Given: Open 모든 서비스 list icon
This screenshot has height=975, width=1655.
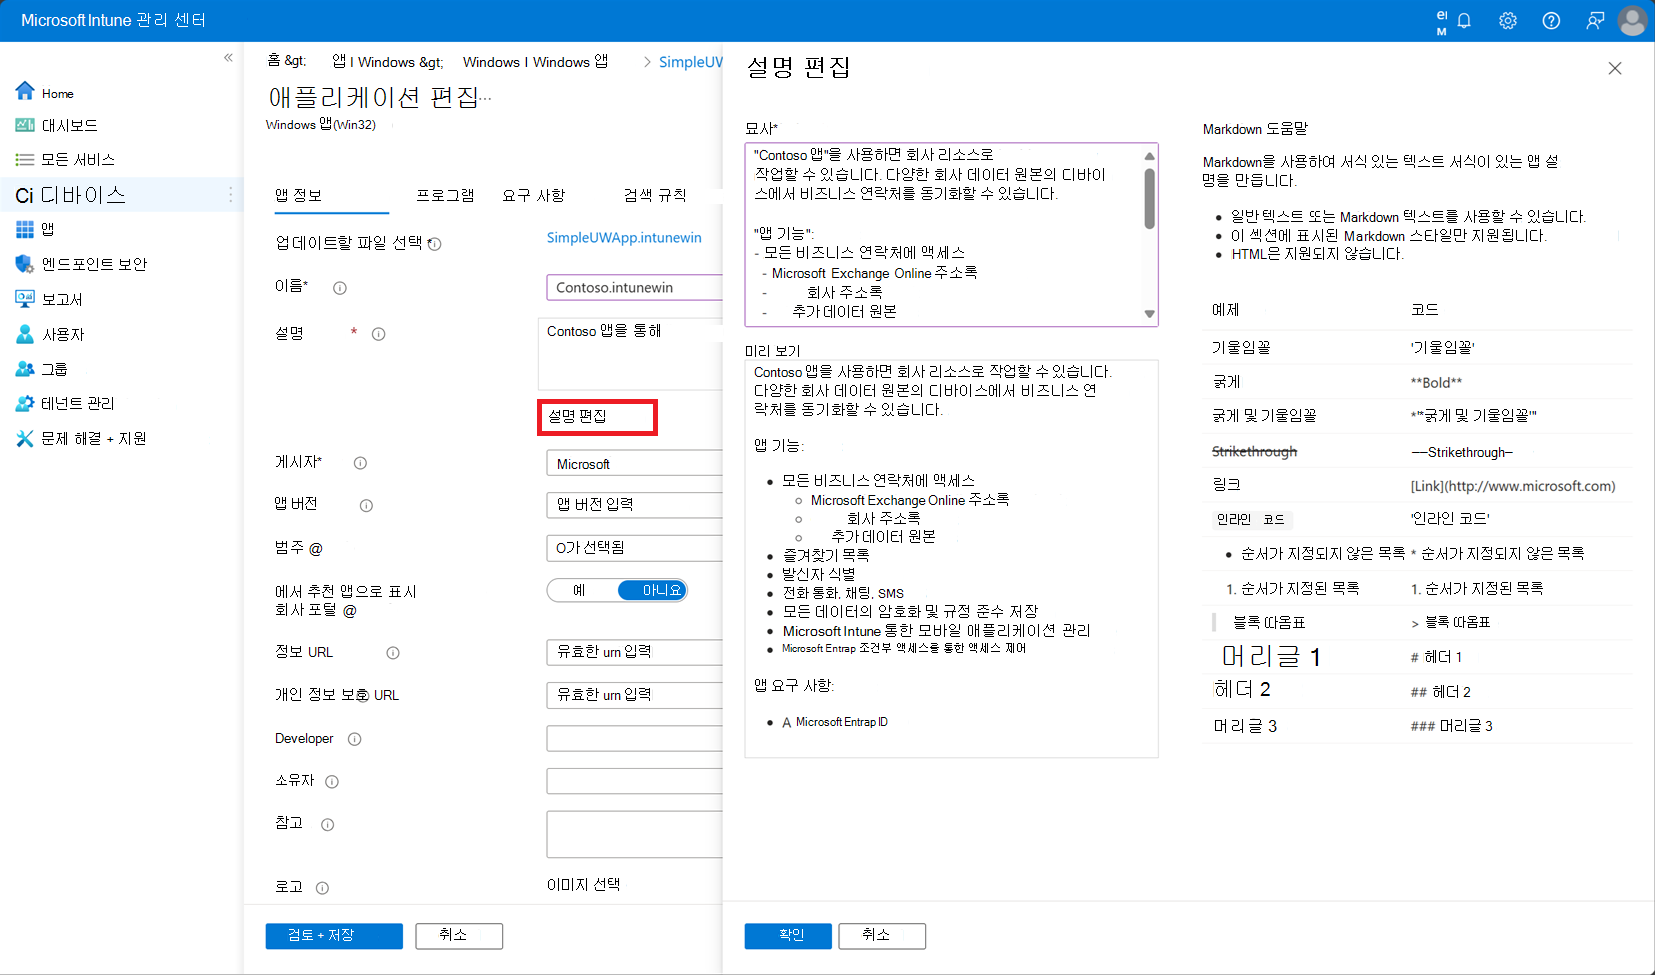Looking at the screenshot, I should coord(25,160).
